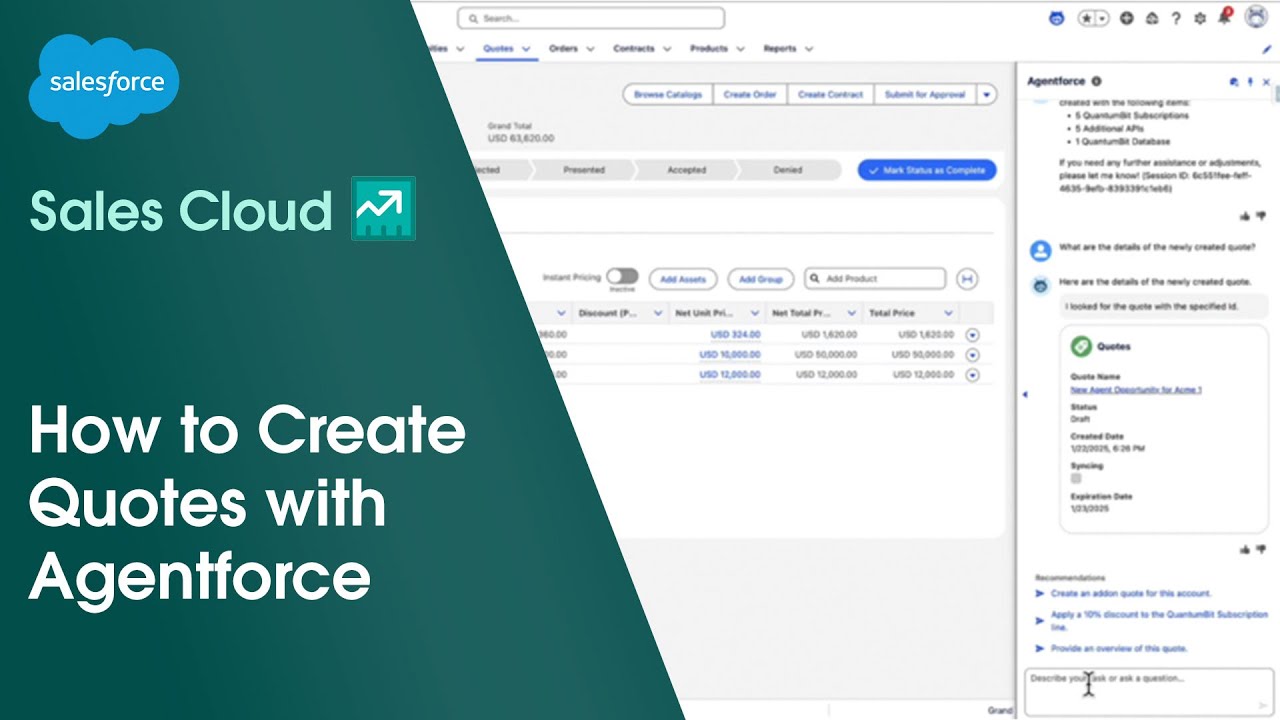Screen dimensions: 1280x720
Task: Switch to the Orders tab
Action: (x=563, y=48)
